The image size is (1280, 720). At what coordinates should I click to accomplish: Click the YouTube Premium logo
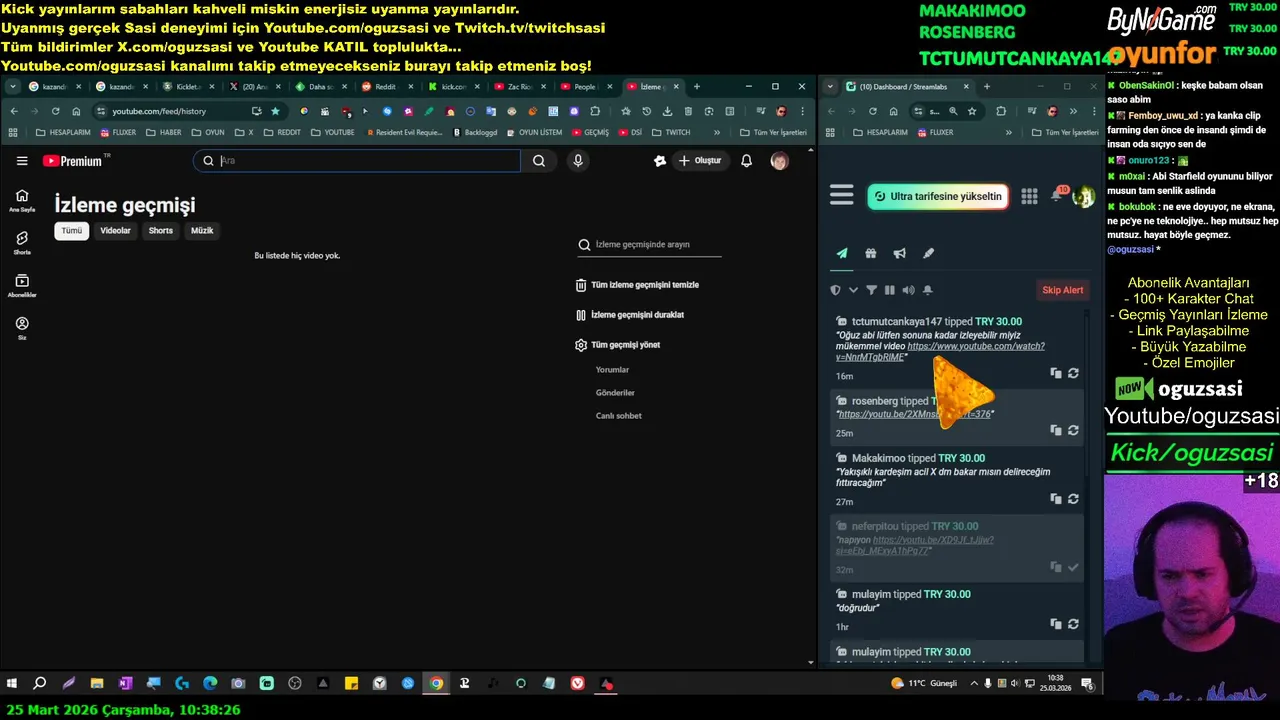[76, 161]
